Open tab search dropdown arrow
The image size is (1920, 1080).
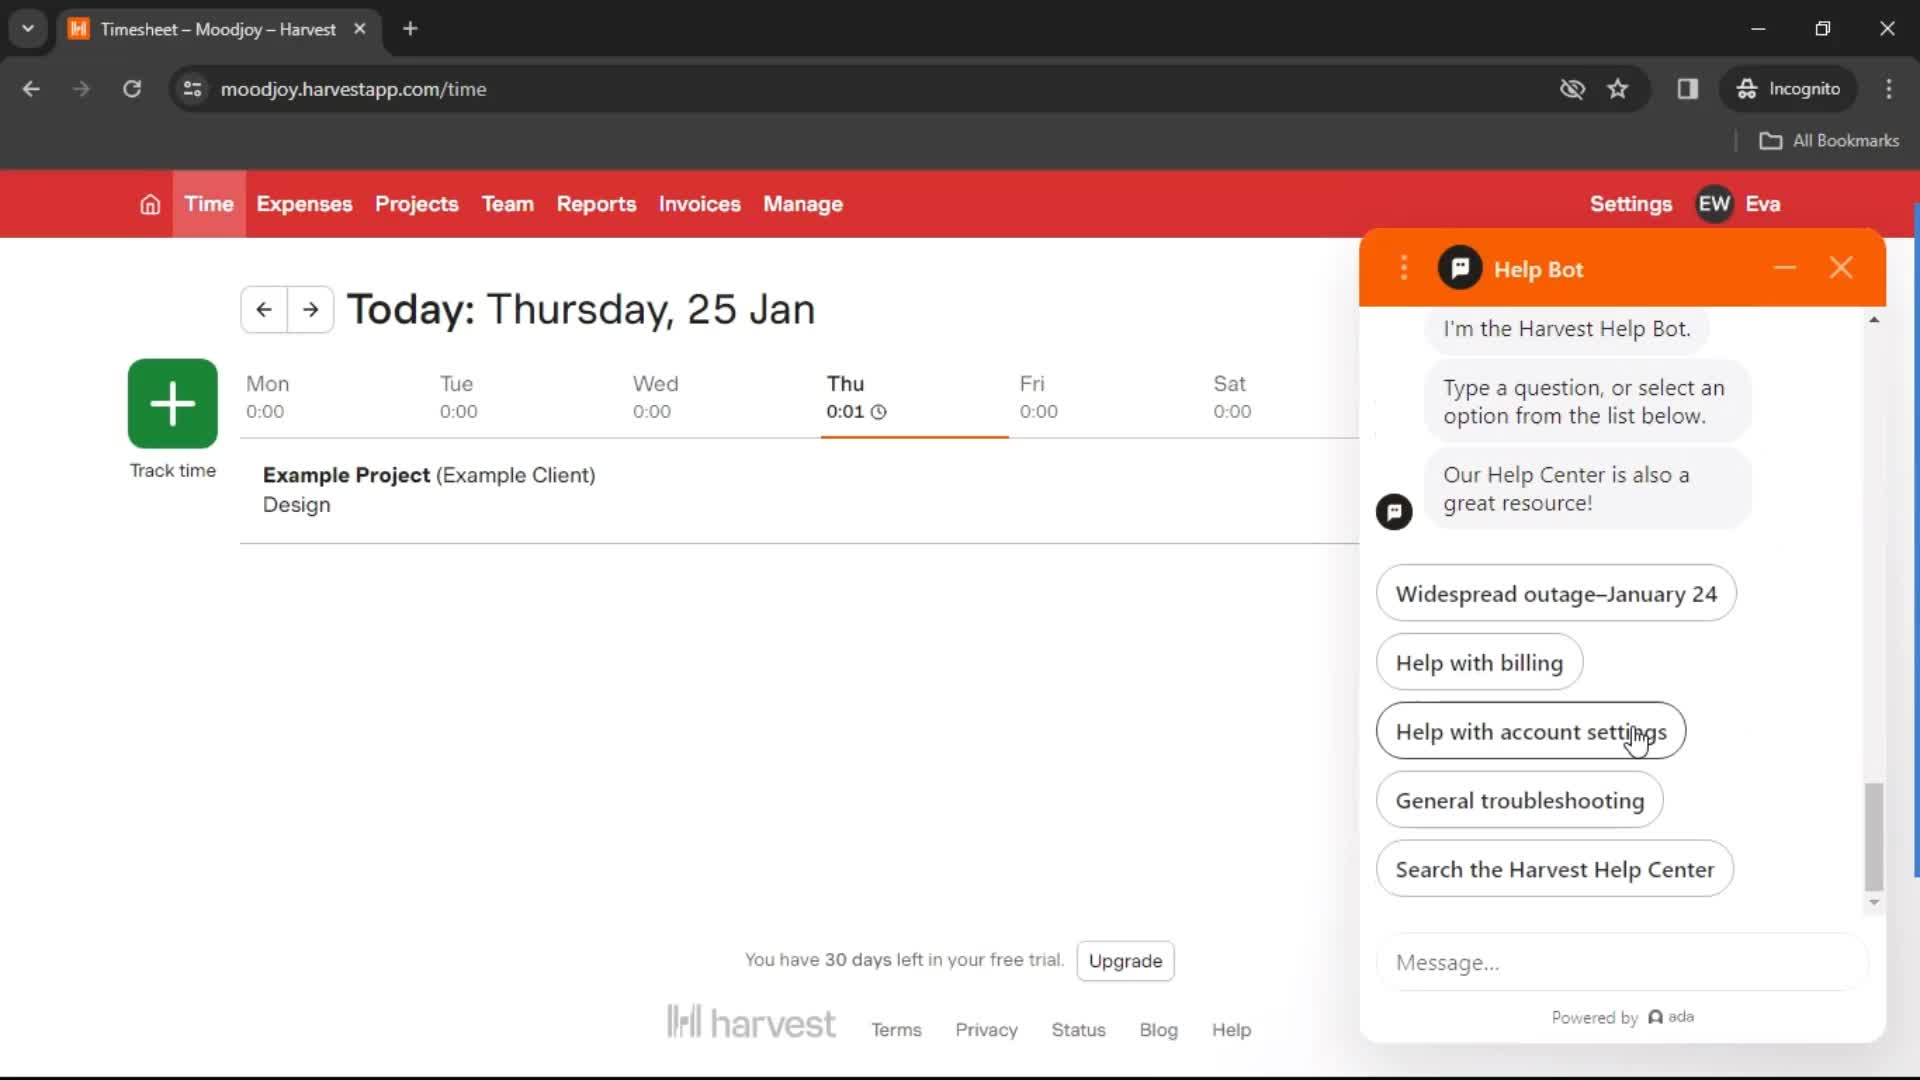tap(28, 29)
